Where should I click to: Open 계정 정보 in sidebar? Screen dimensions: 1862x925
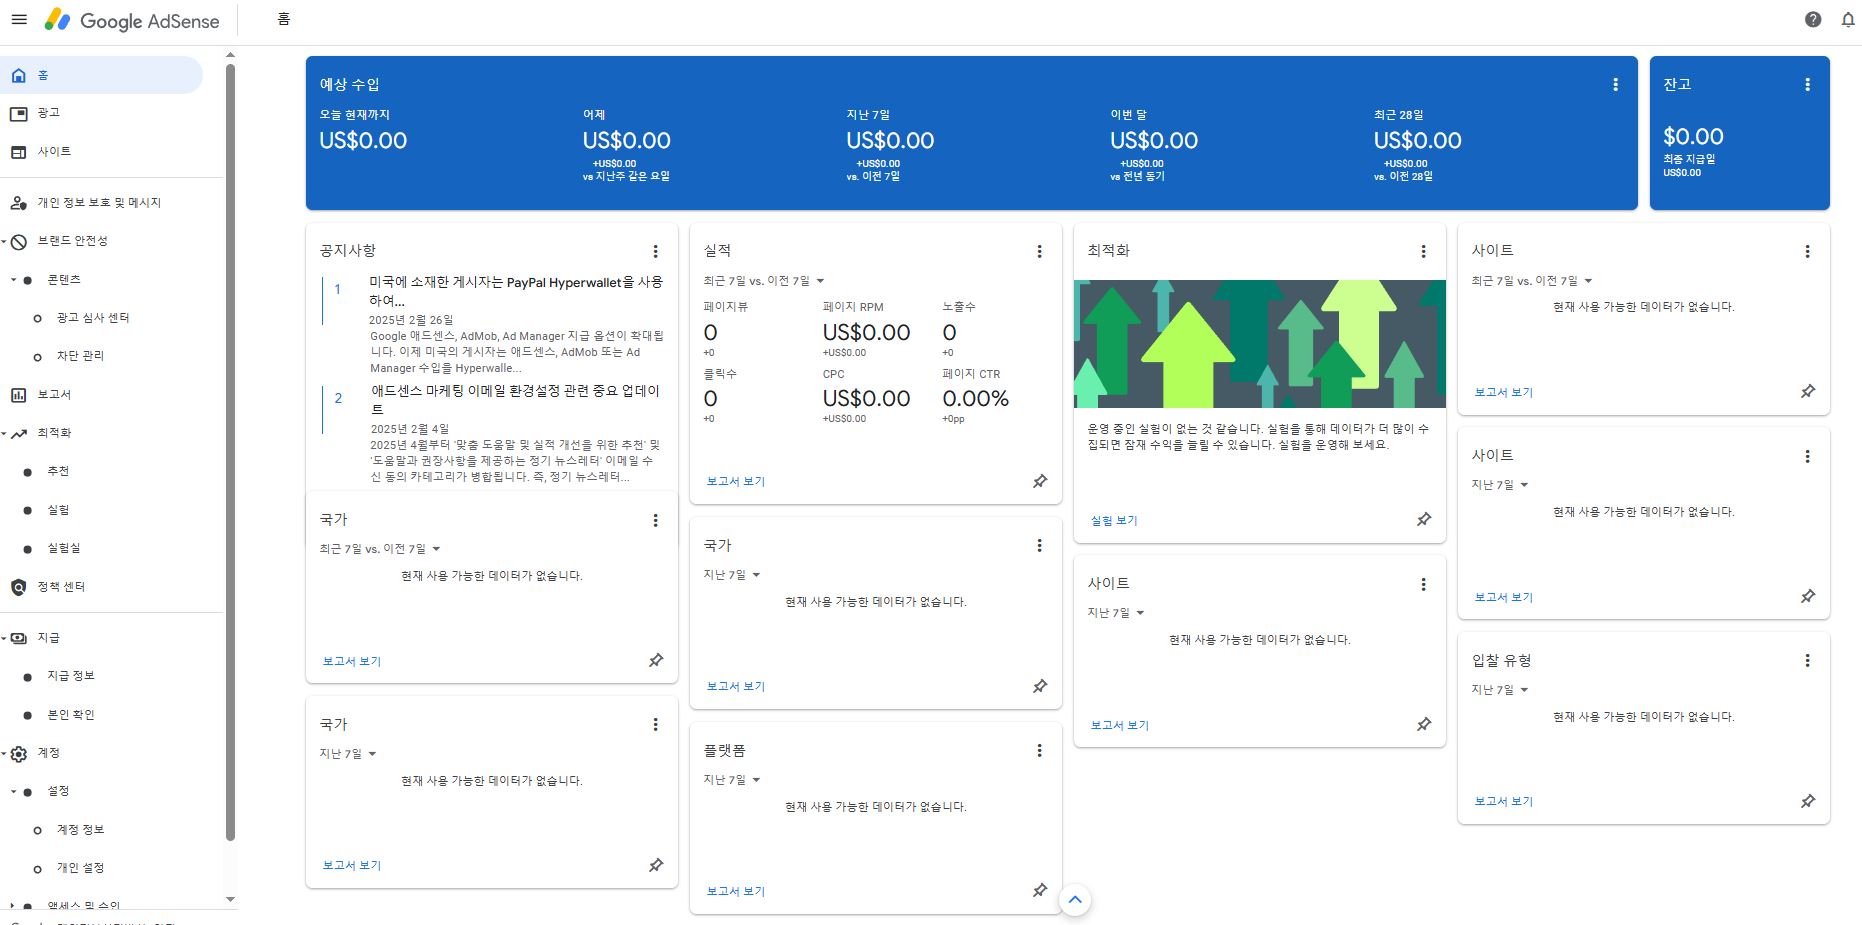(80, 830)
